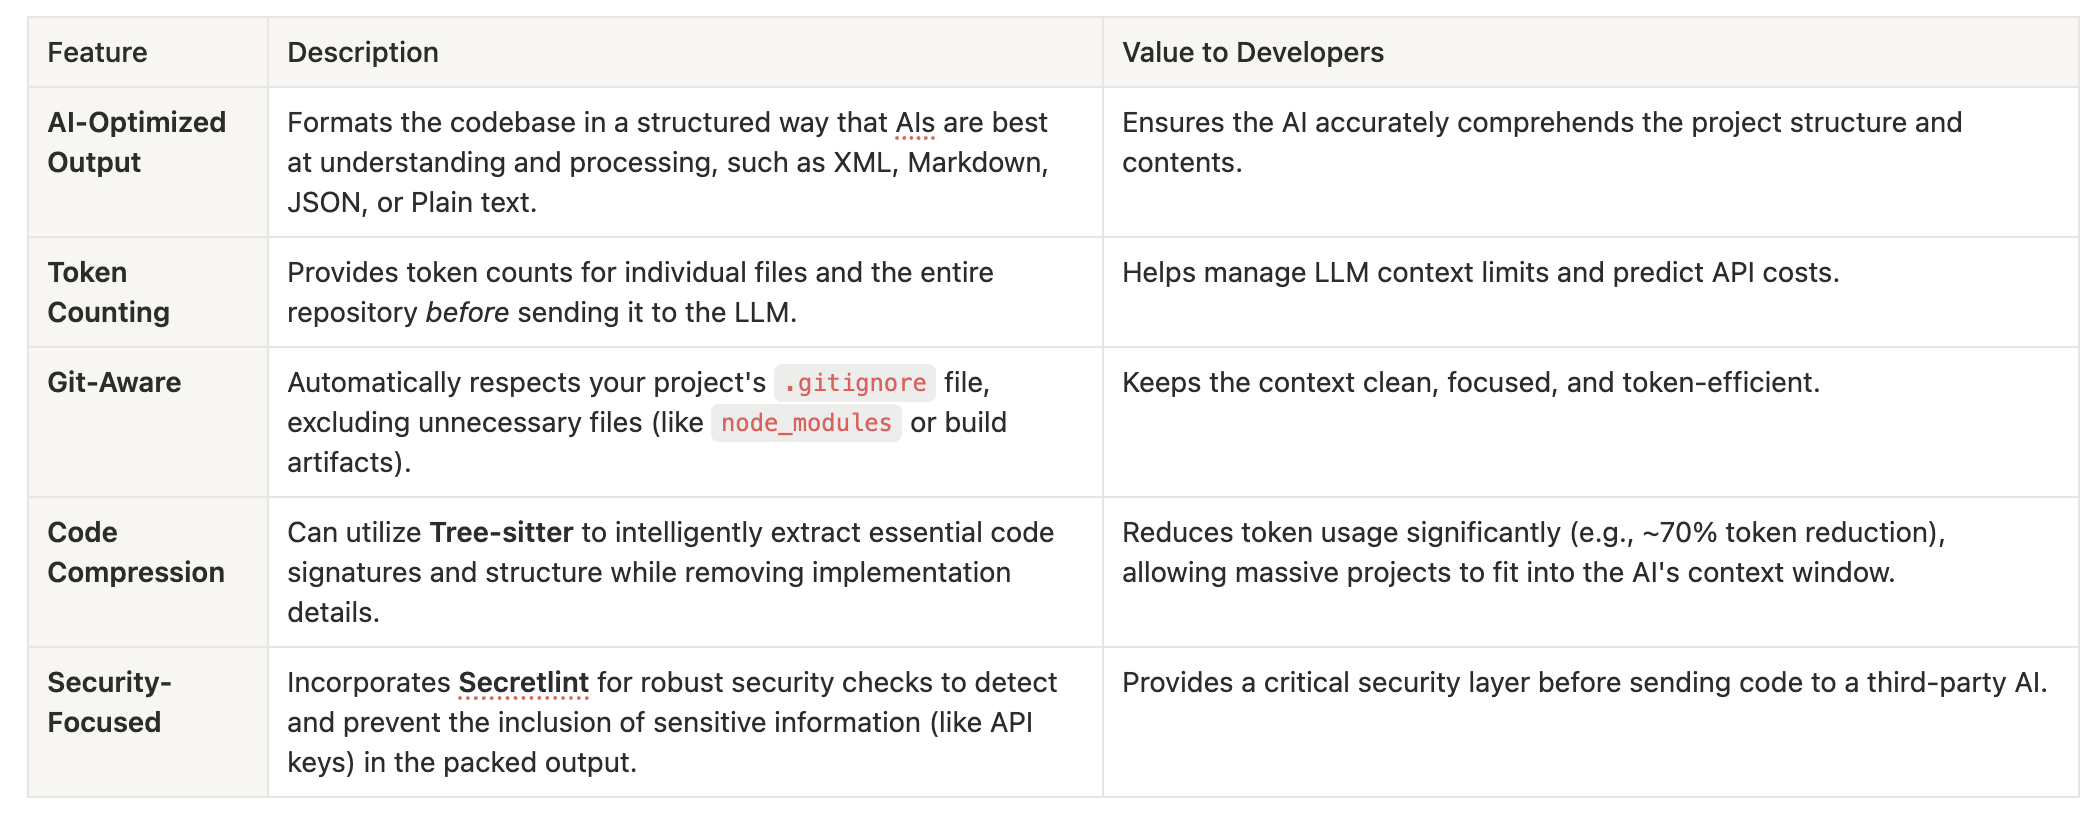Click the bold Tree-sitter text
The image size is (2098, 816).
tap(501, 532)
